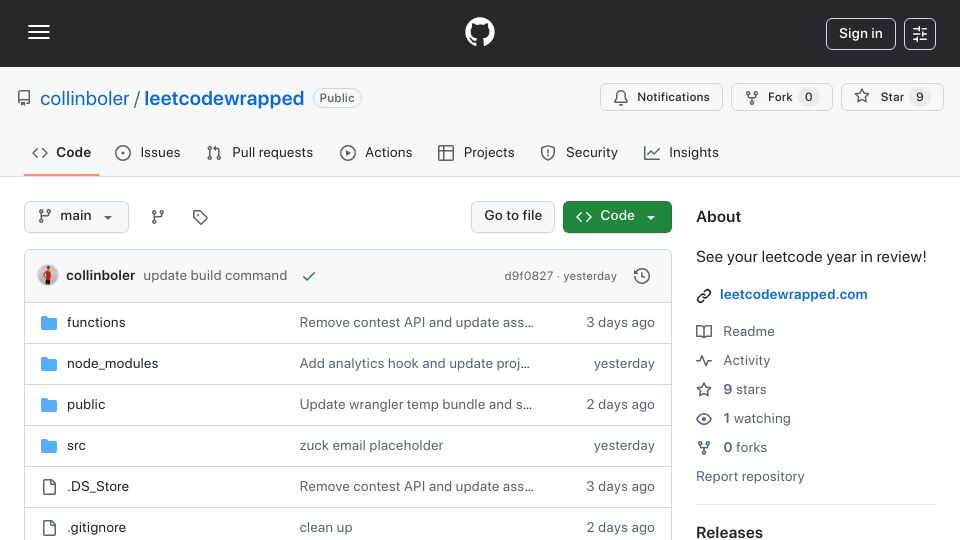Open the functions folder
This screenshot has height=540, width=960.
96,323
